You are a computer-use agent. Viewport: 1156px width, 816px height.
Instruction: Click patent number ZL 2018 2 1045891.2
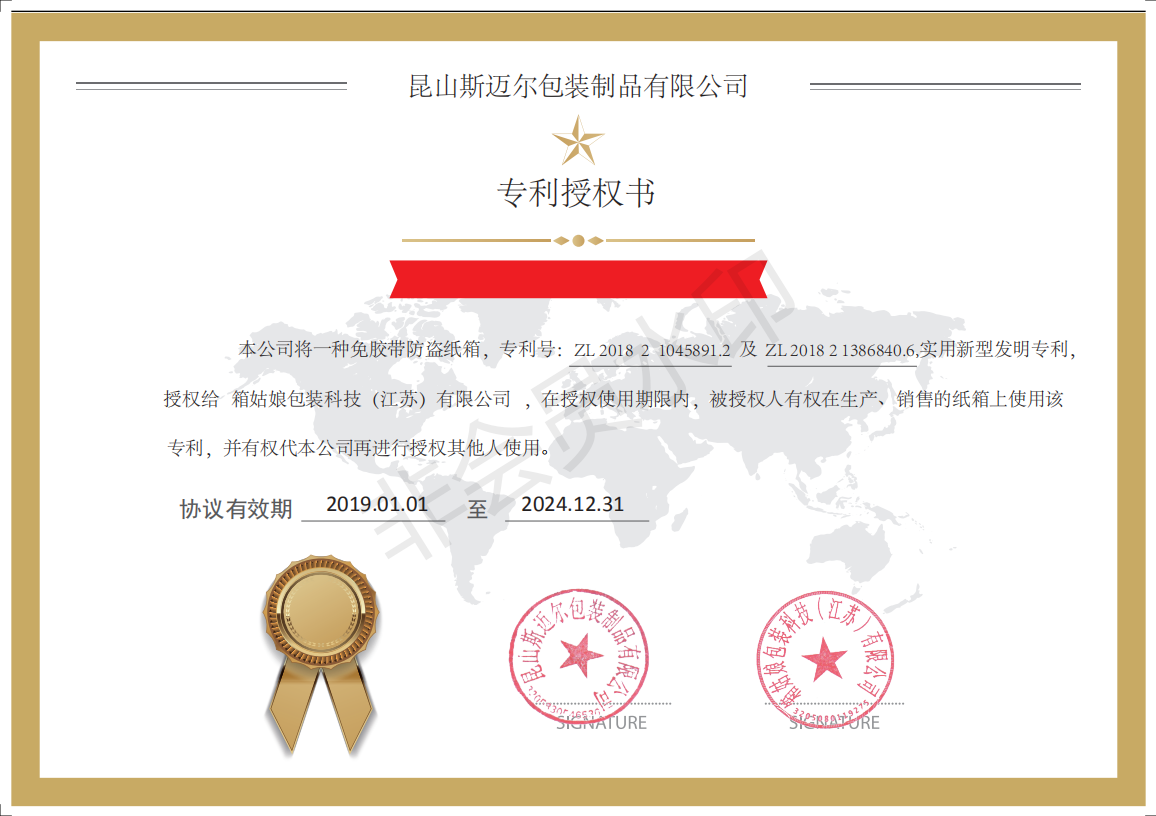pyautogui.click(x=652, y=350)
